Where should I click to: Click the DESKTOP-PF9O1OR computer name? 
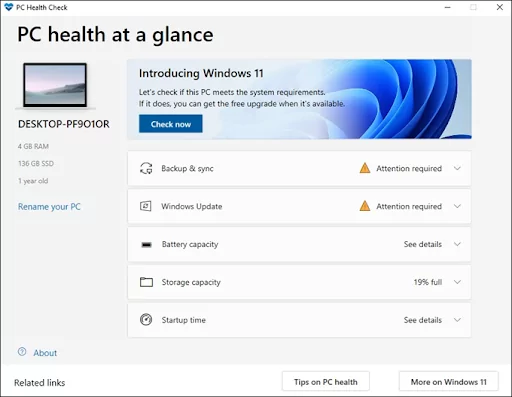point(64,124)
